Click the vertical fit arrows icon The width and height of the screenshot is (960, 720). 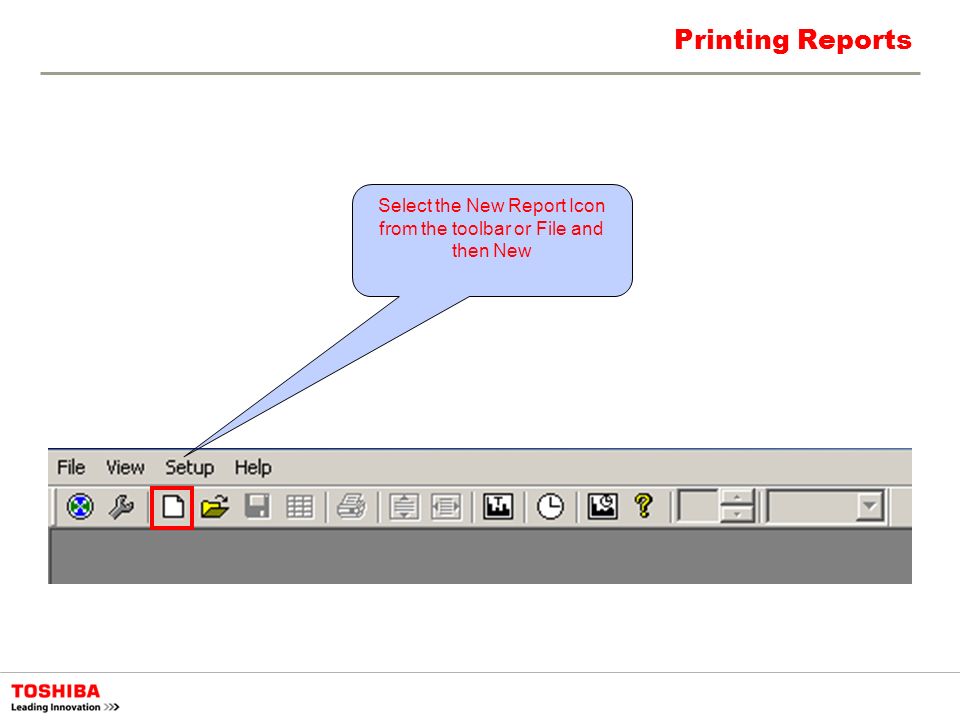404,507
